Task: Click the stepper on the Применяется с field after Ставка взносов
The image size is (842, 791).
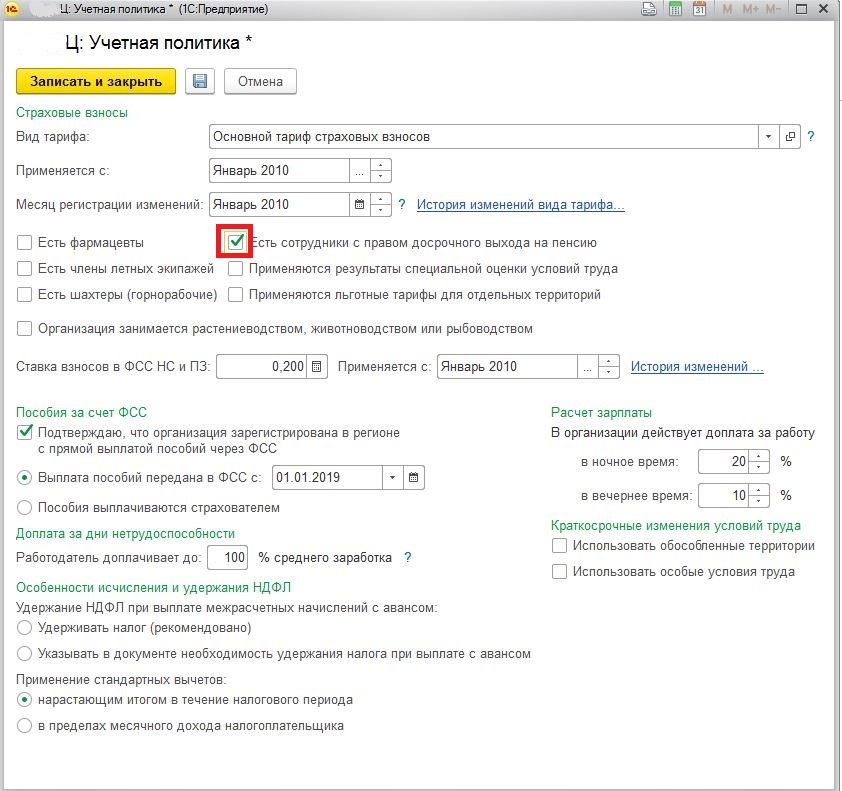Action: click(608, 367)
